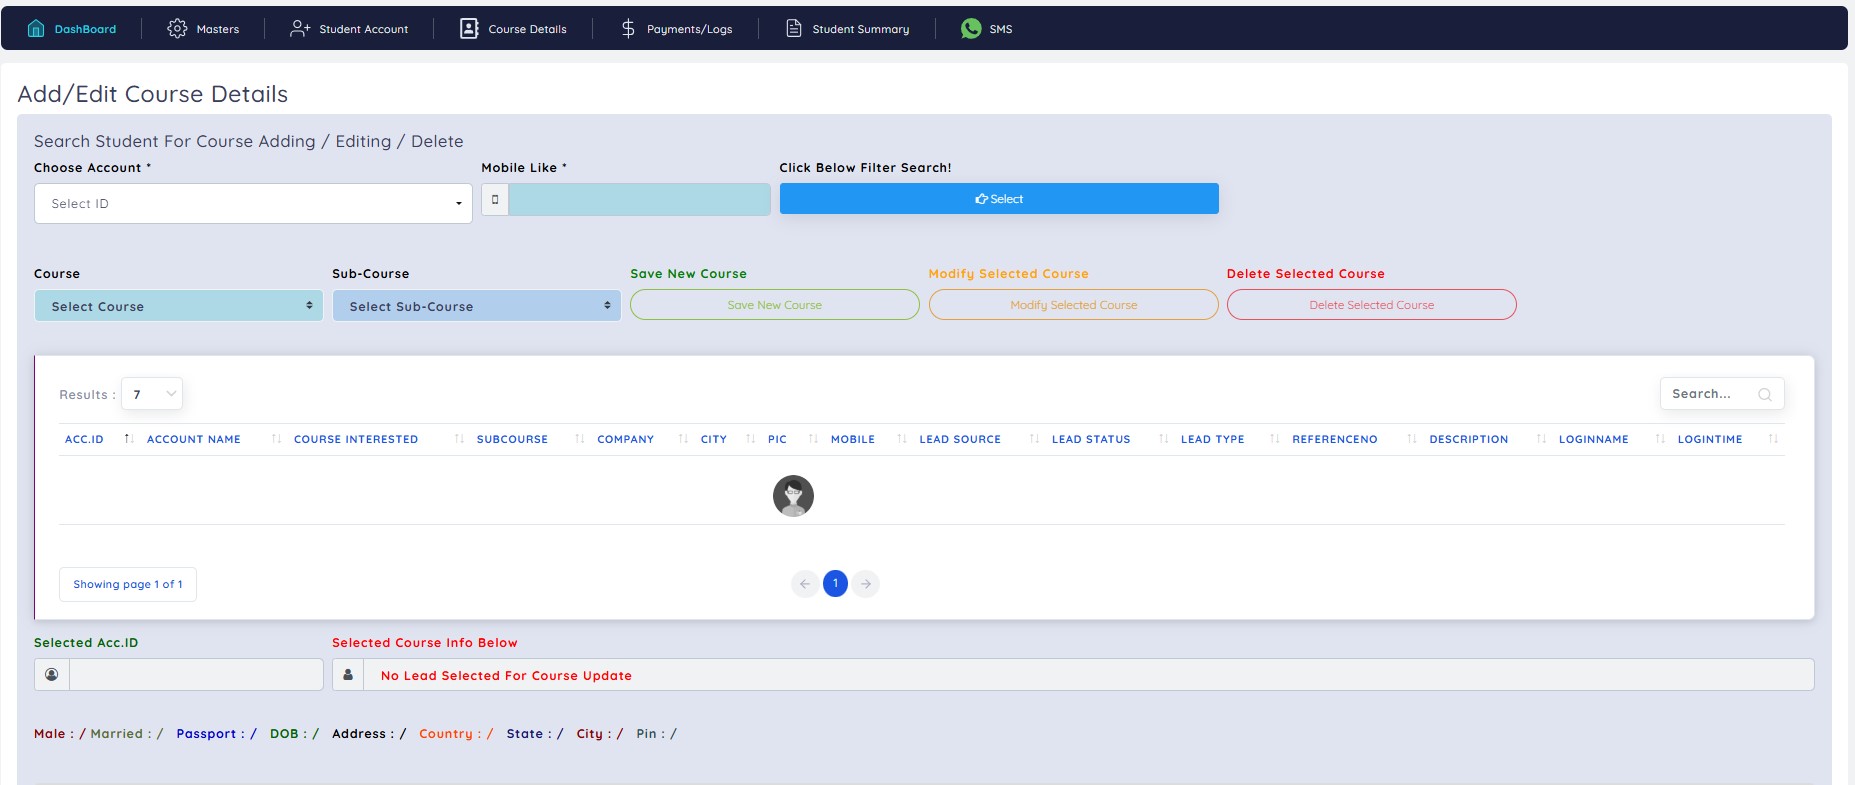Screen dimensions: 1855x785
Task: Sort by LEAD STATUS column arrows
Action: point(1163,439)
